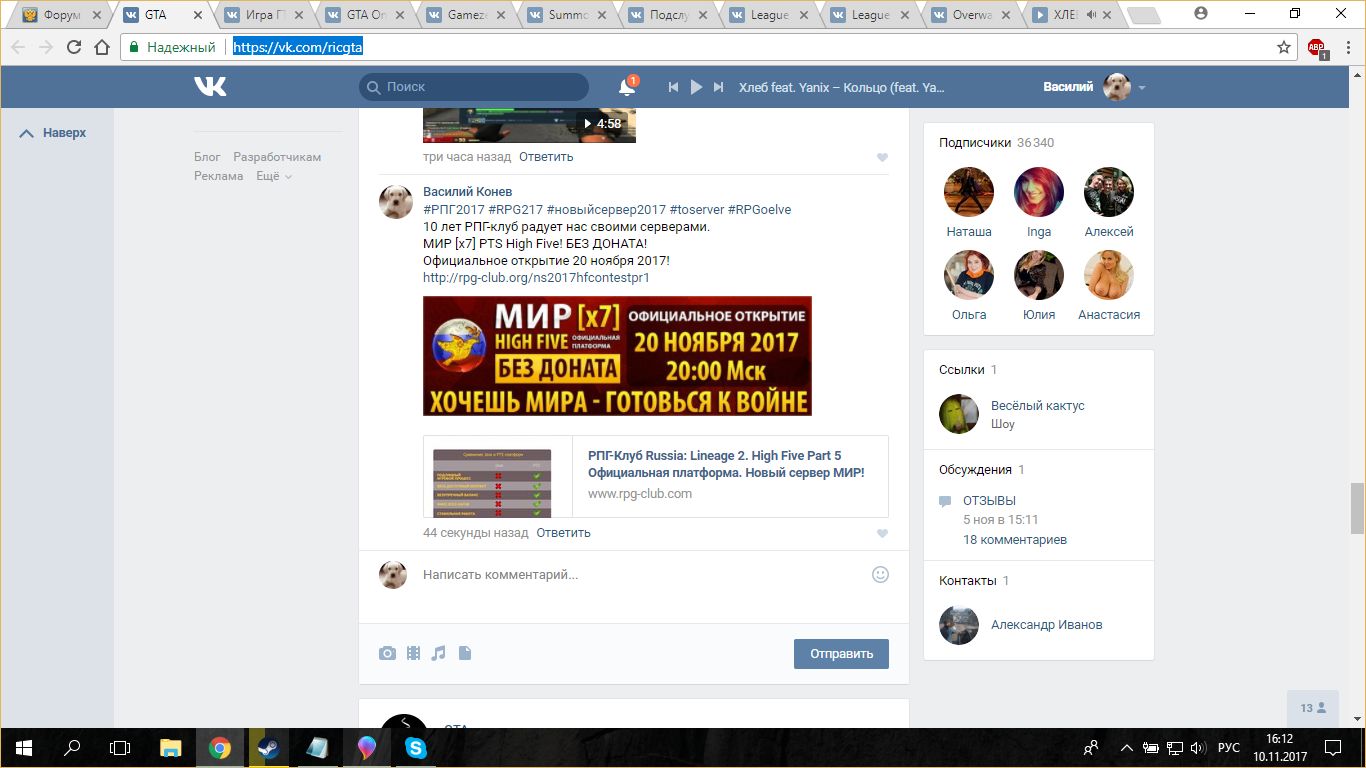Open Василий Конев comment author link
Viewport: 1366px width, 768px height.
coord(467,191)
